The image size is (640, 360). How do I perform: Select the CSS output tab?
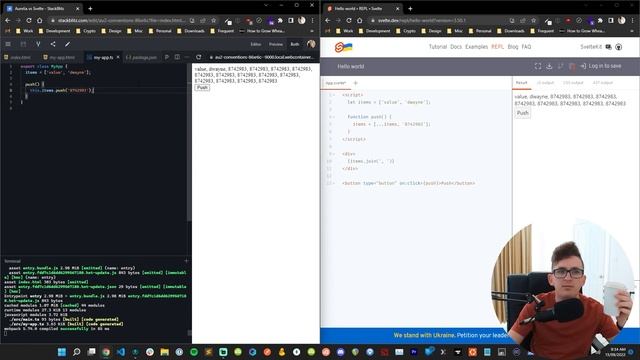click(x=573, y=83)
